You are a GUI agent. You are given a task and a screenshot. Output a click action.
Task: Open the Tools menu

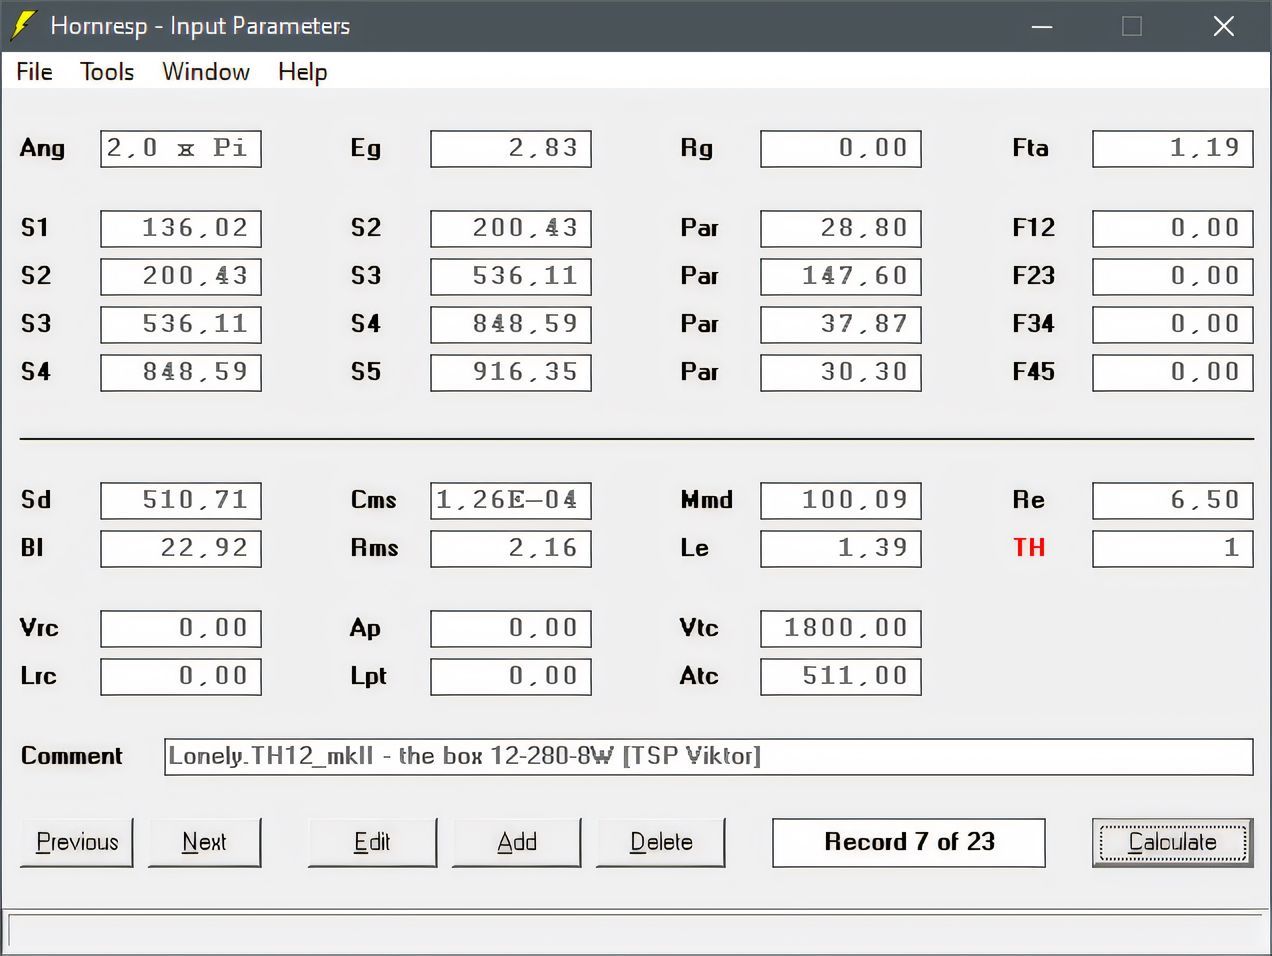(x=107, y=72)
